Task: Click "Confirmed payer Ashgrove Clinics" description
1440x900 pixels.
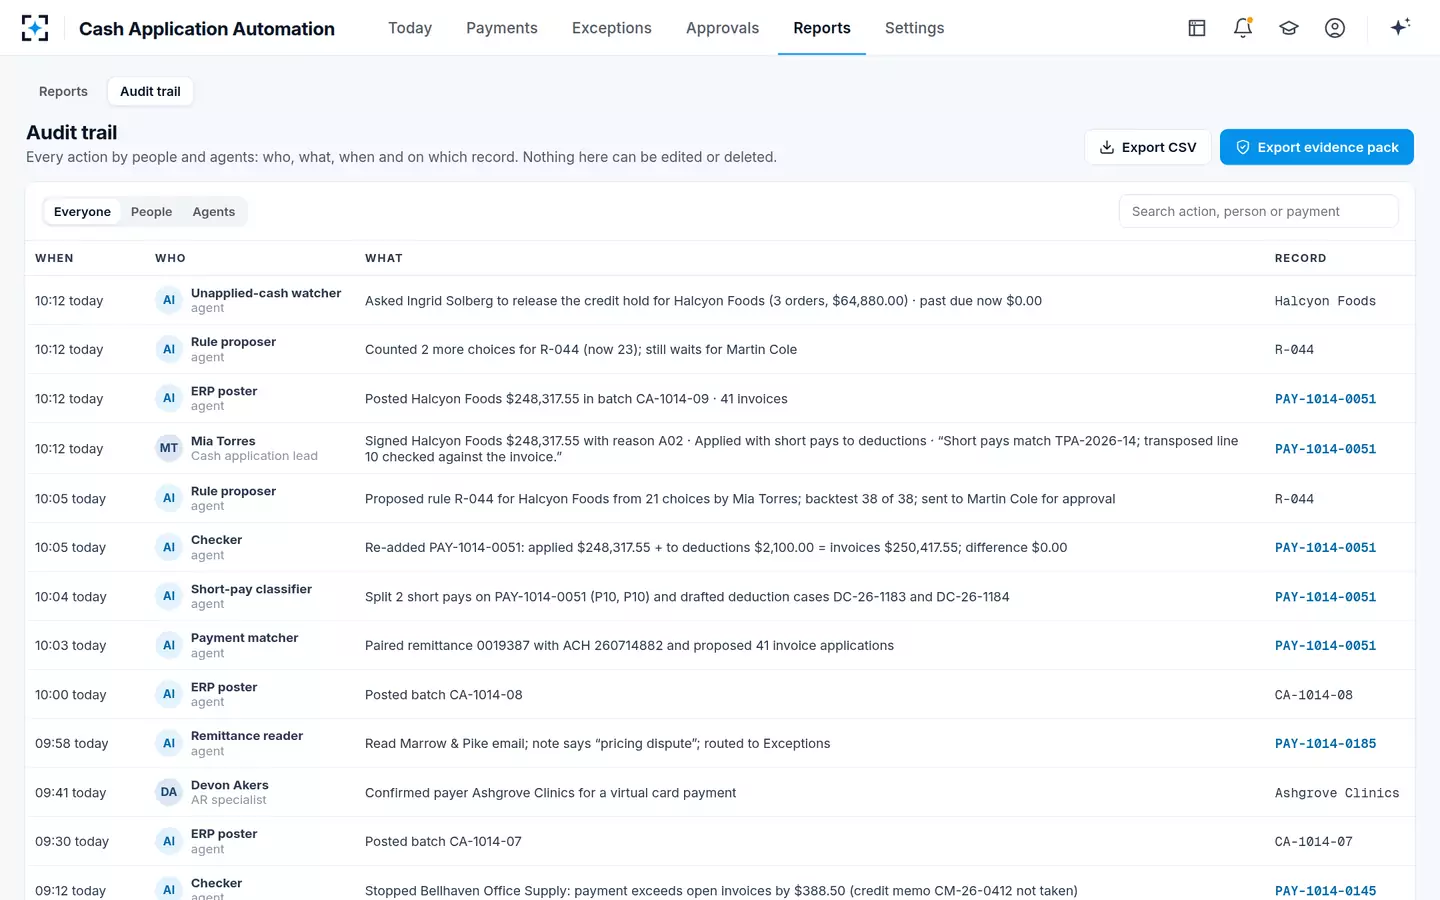Action: pyautogui.click(x=550, y=793)
